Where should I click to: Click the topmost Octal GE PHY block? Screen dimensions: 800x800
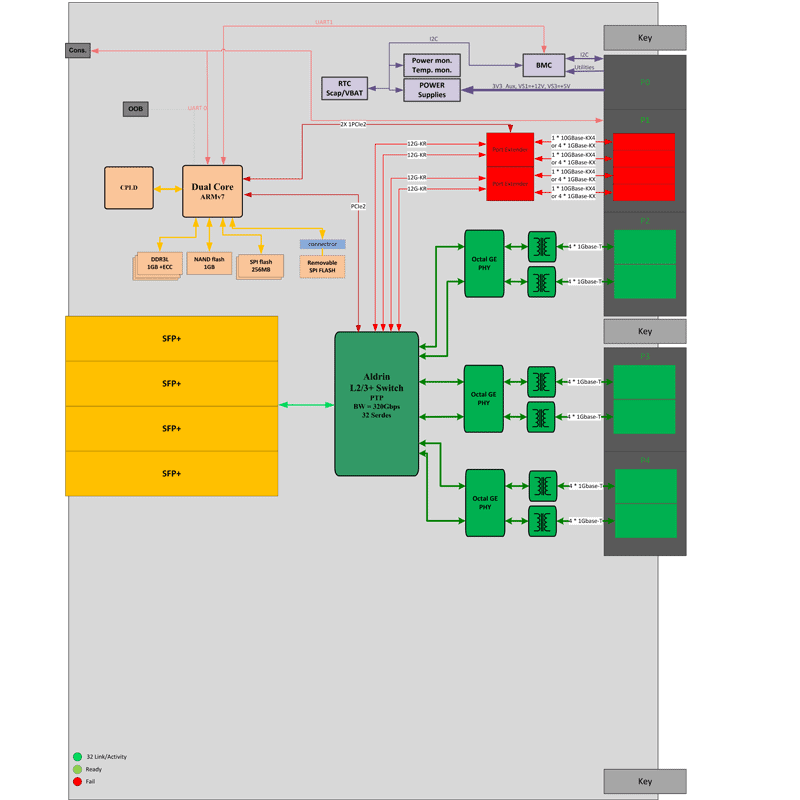pyautogui.click(x=484, y=263)
